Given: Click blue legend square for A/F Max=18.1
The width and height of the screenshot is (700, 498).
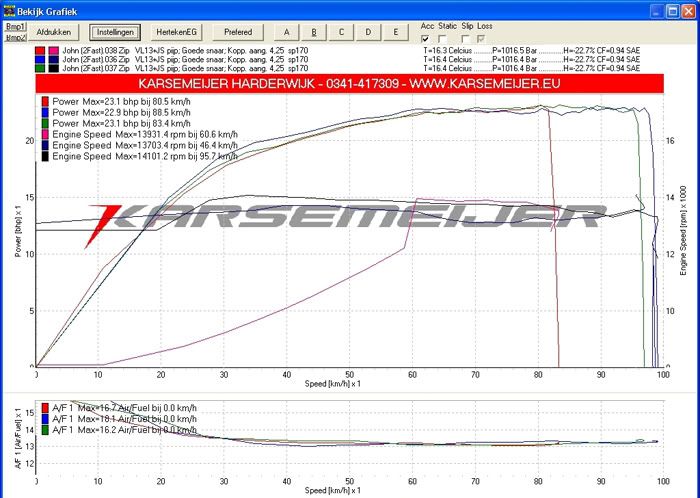Looking at the screenshot, I should (x=45, y=419).
